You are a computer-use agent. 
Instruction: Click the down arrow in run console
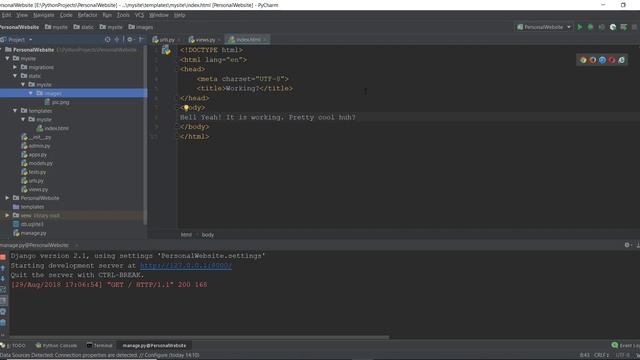3,278
